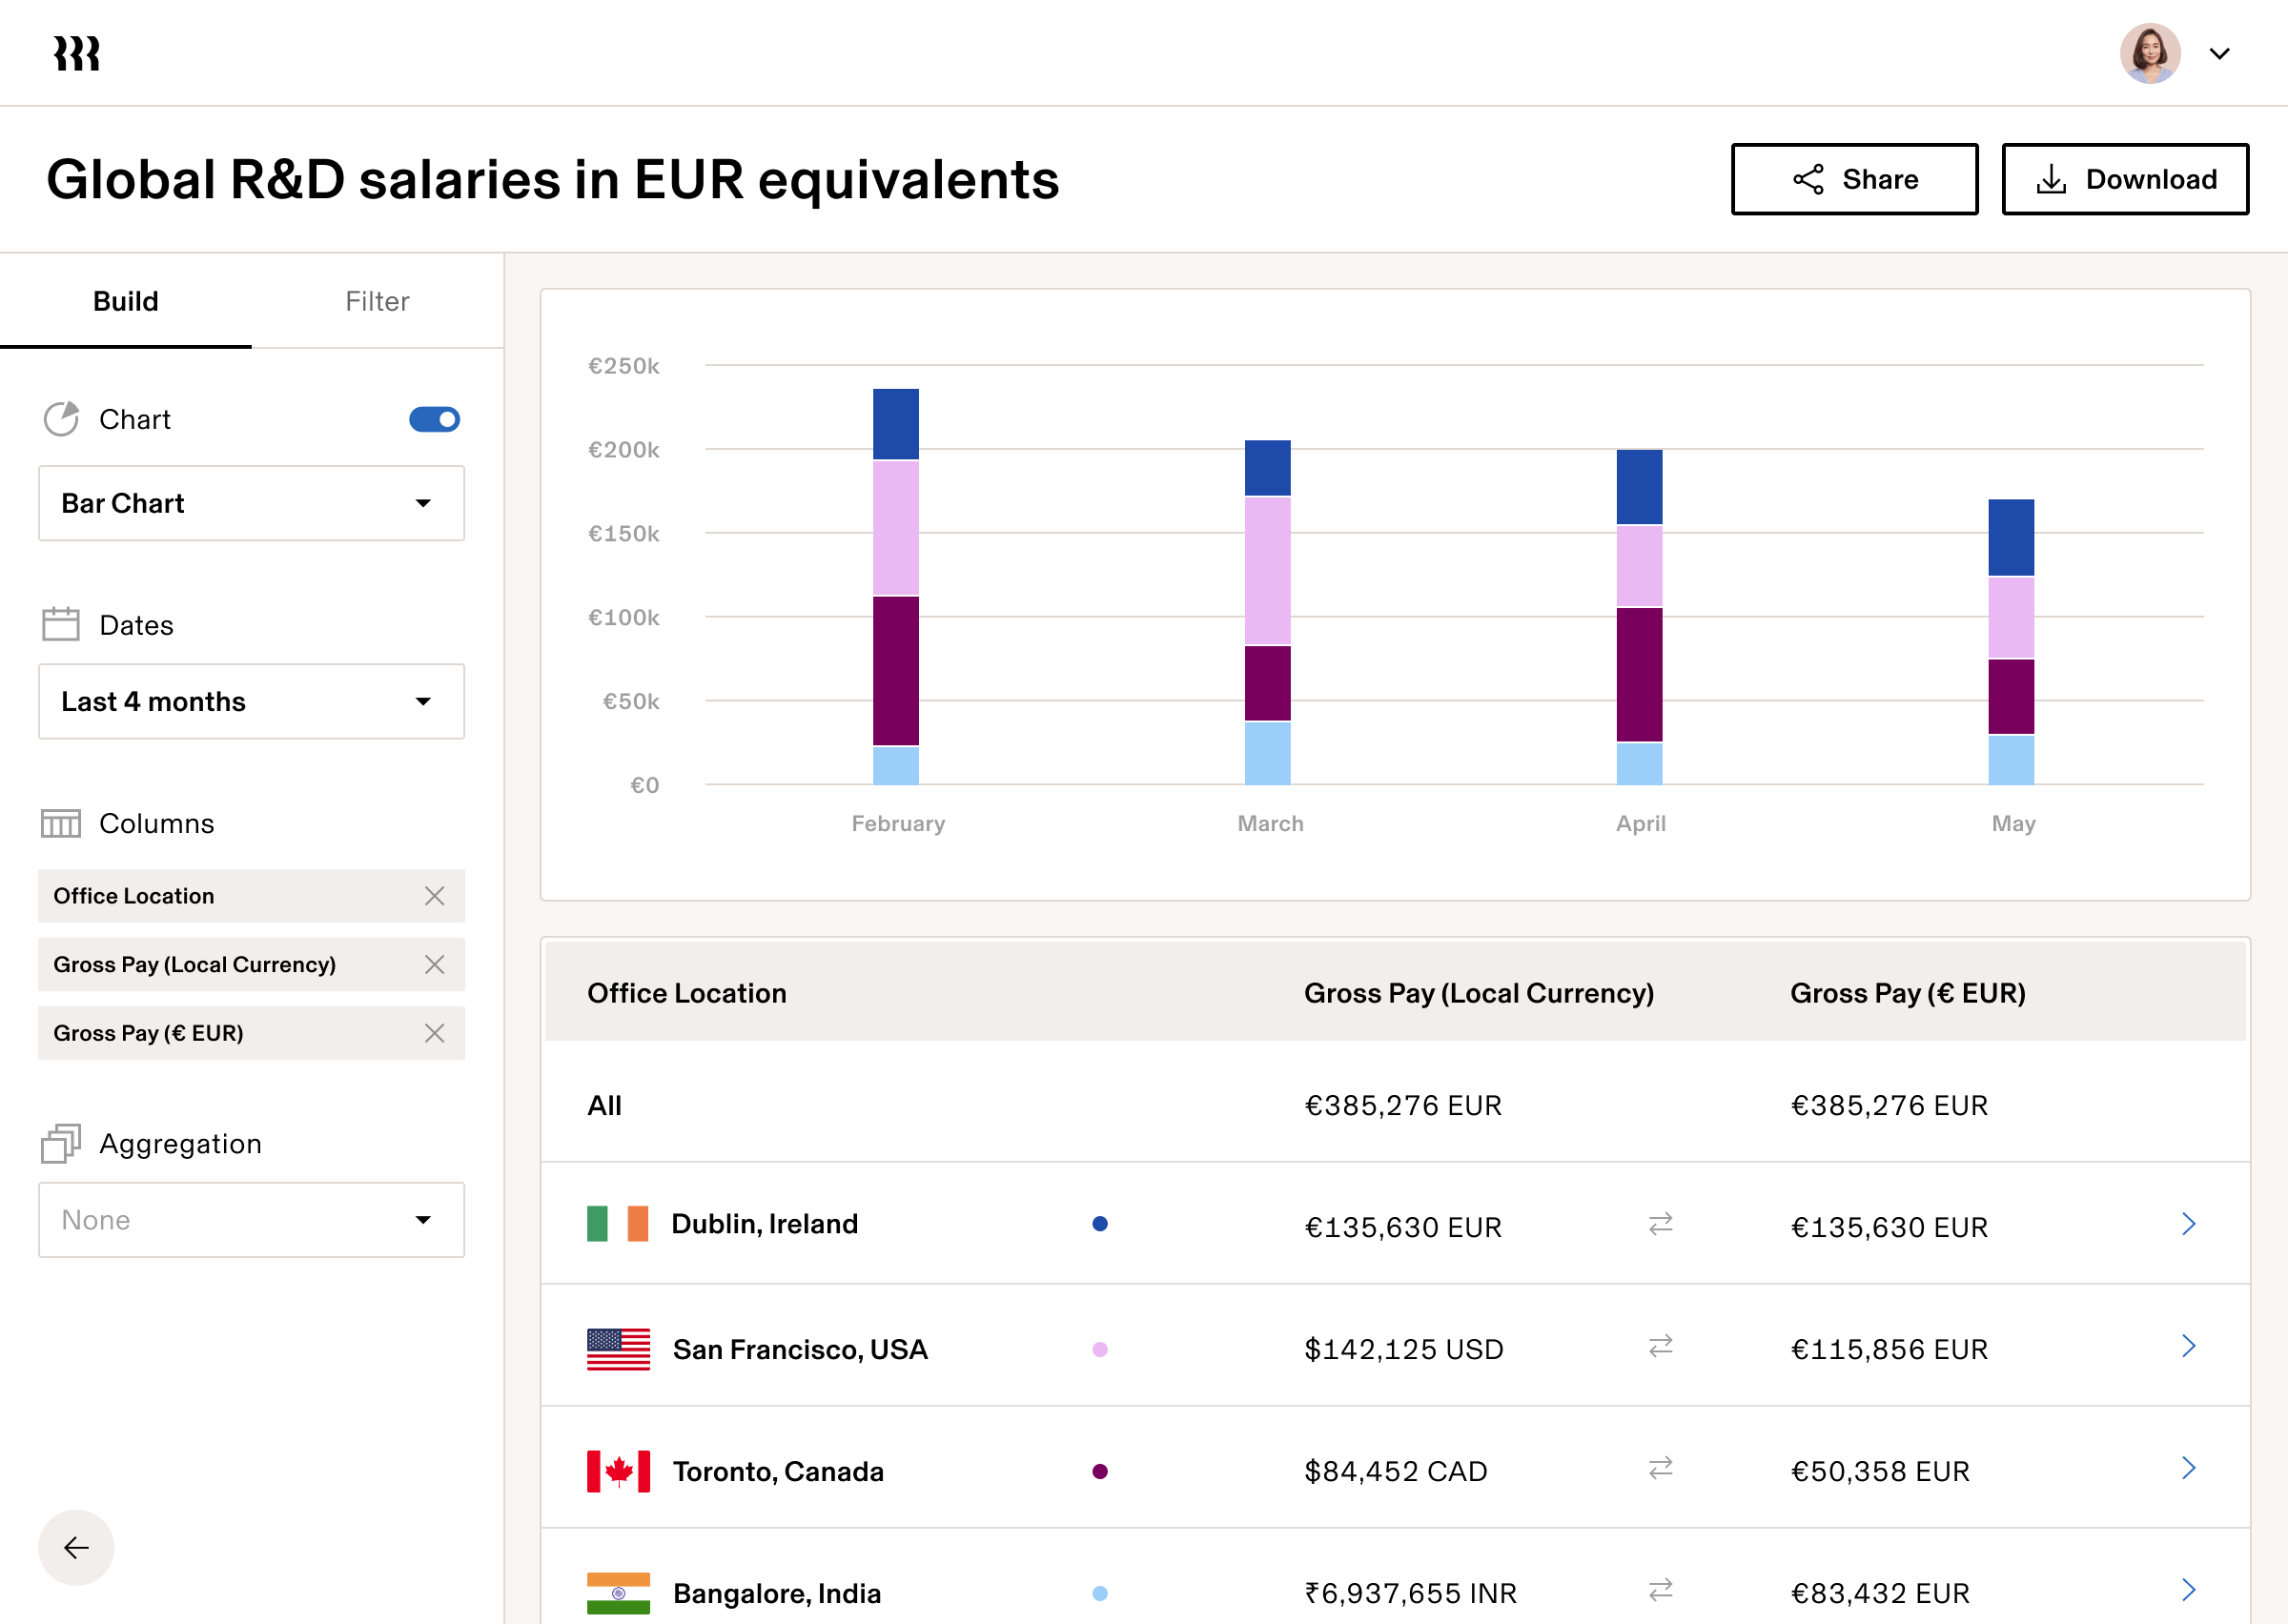Click the Dates calendar icon

[60, 623]
